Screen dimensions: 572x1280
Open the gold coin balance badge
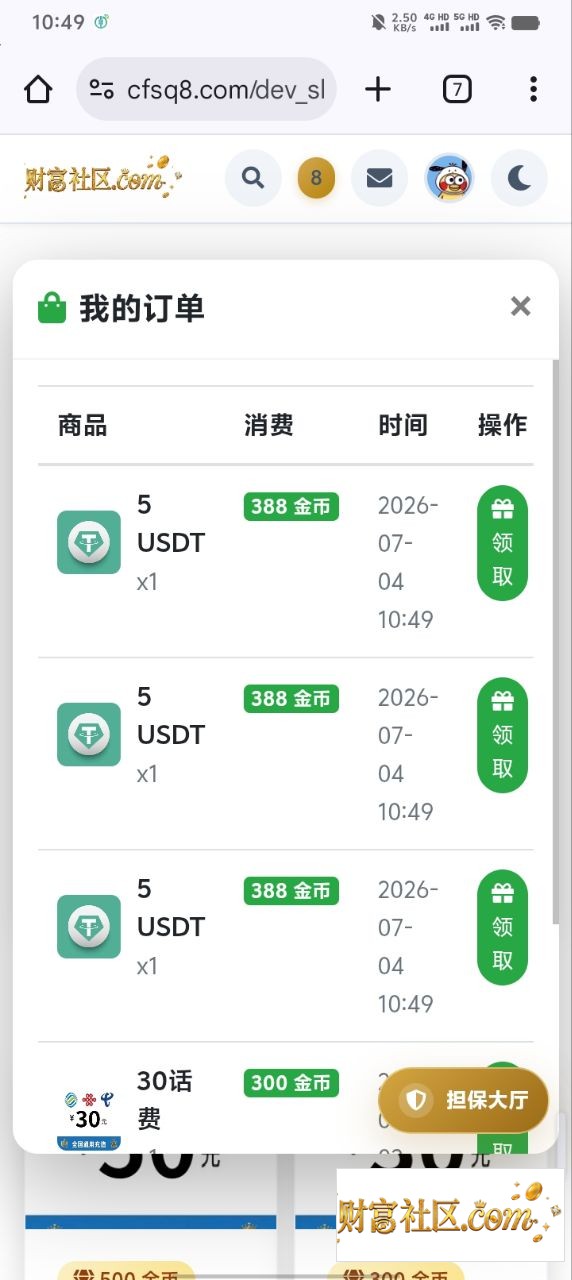(x=316, y=179)
